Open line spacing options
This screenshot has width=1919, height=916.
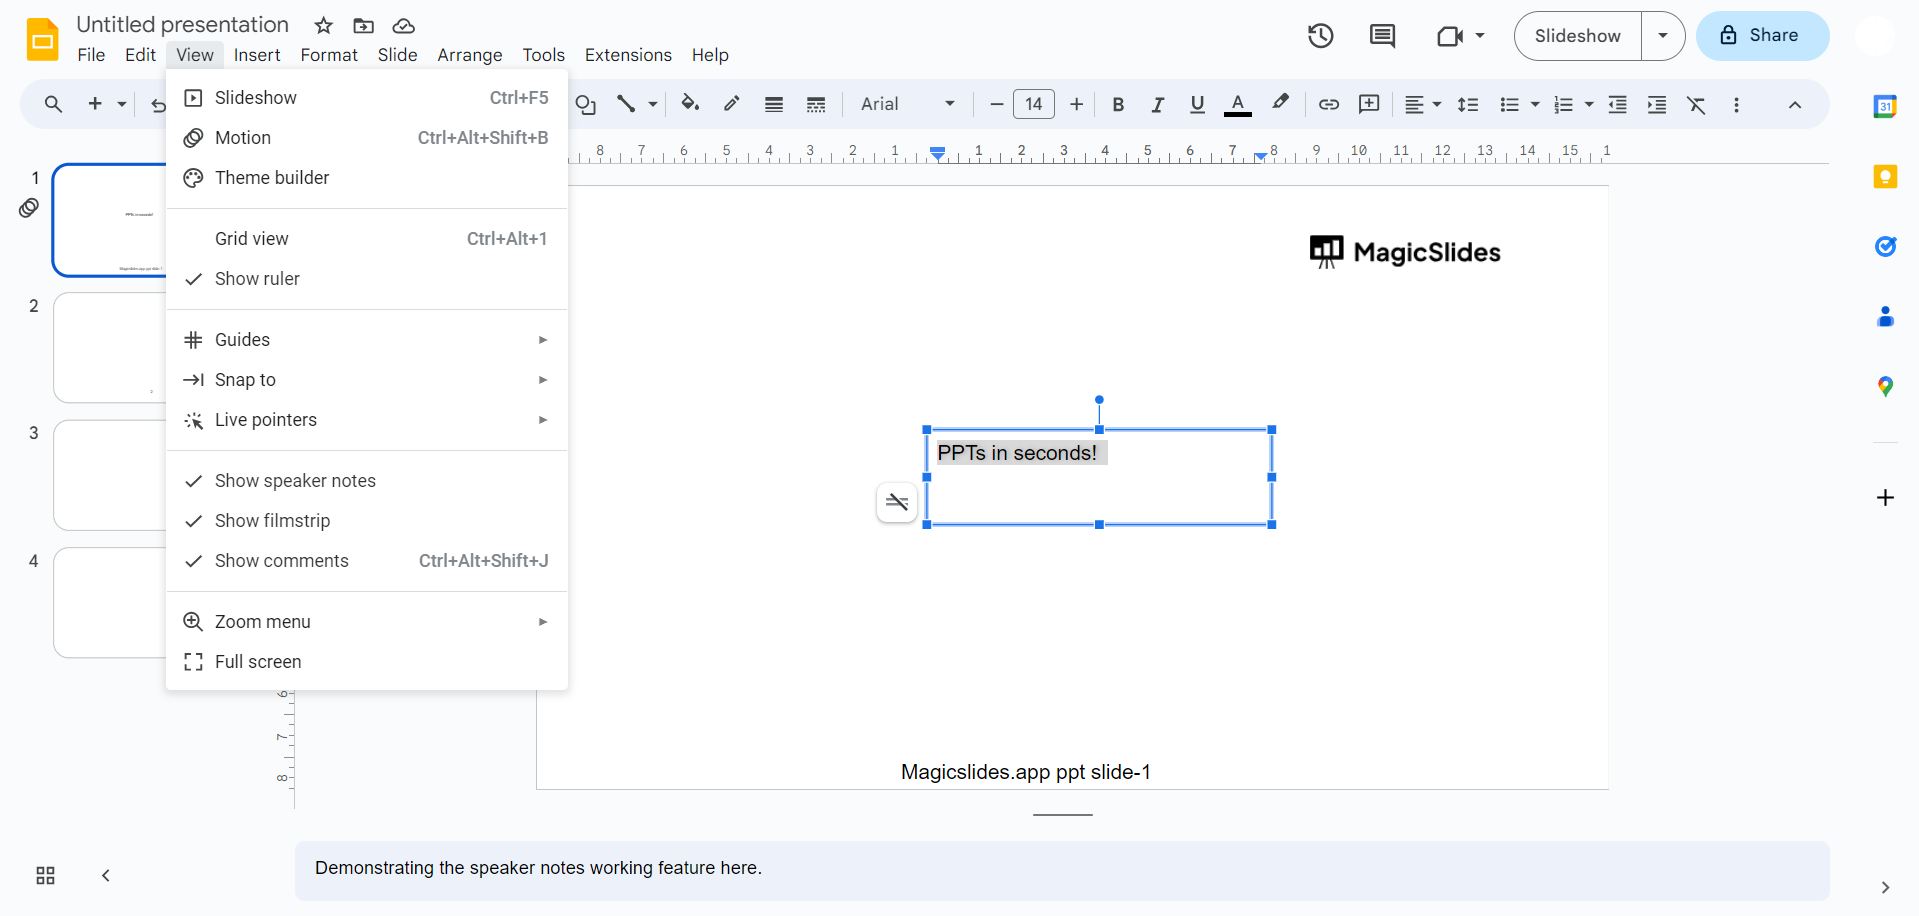coord(1468,104)
